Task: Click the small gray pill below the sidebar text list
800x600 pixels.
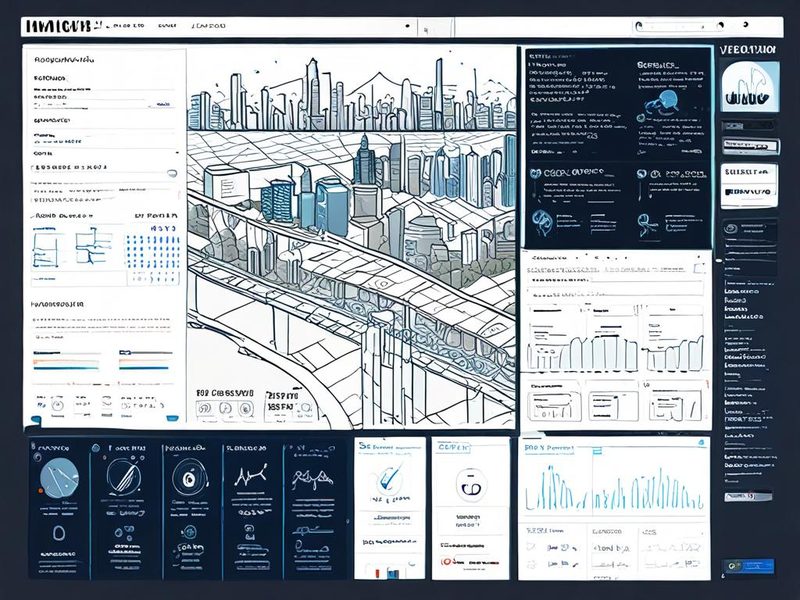Action: pos(748,496)
